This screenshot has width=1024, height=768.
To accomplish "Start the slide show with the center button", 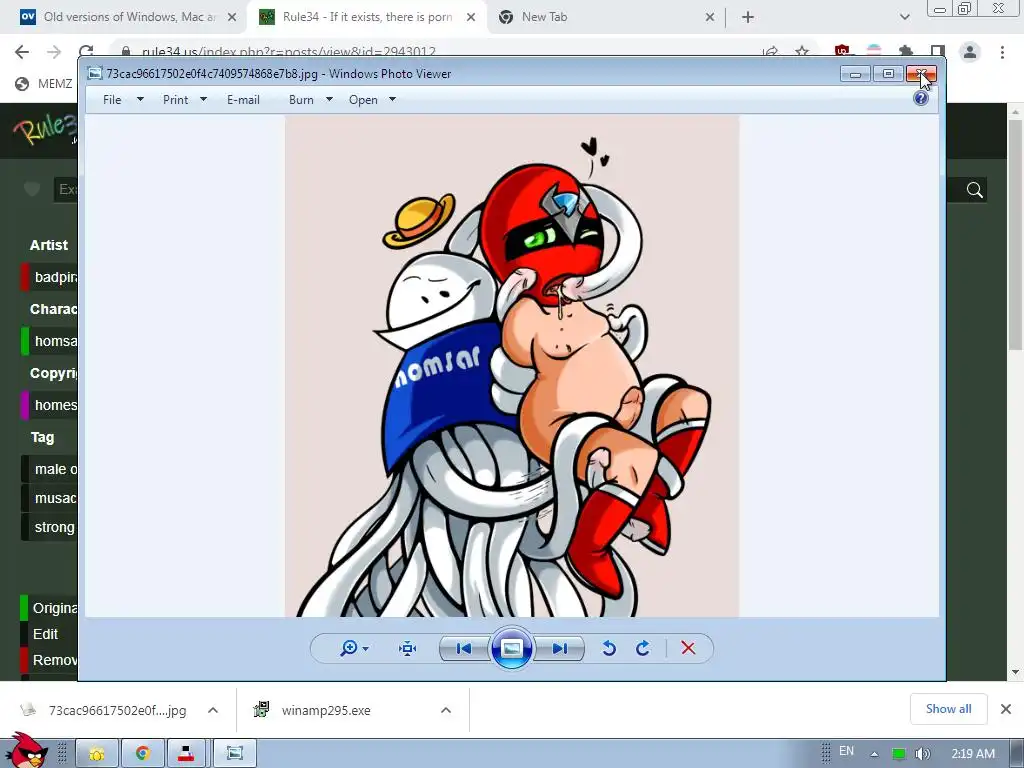I will [511, 648].
